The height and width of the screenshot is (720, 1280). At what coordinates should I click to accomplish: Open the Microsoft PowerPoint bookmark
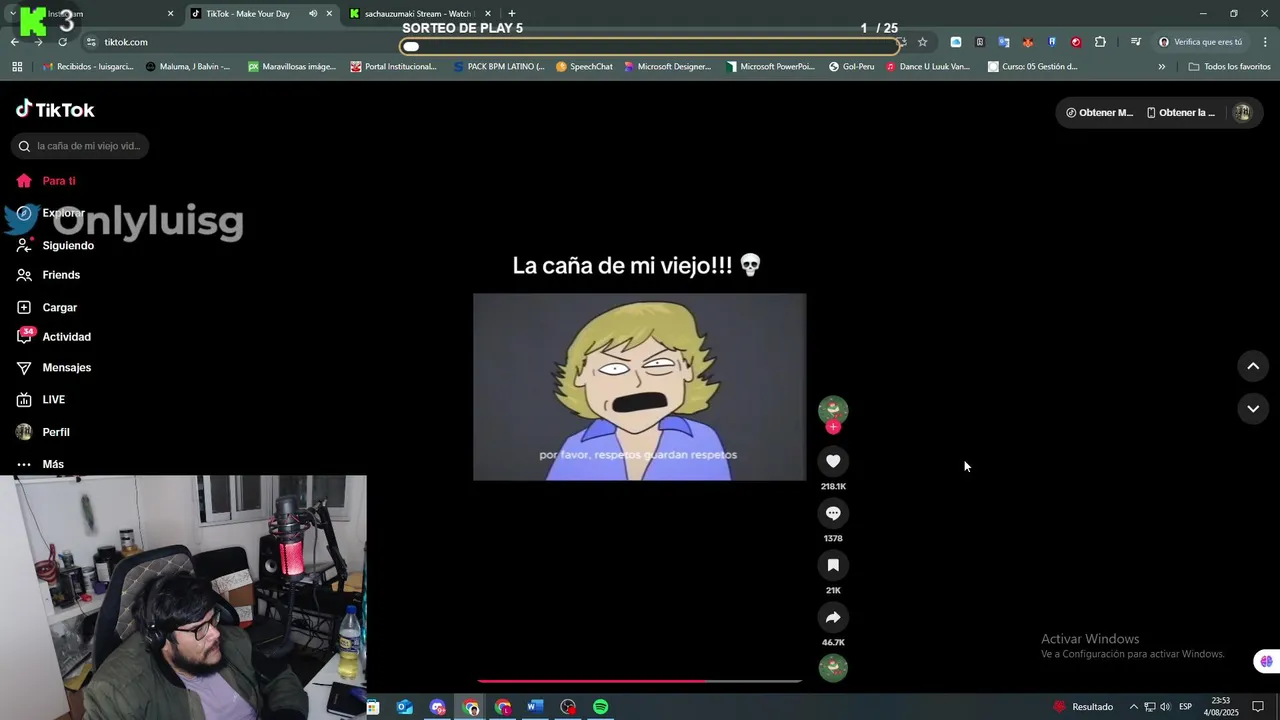pos(771,67)
